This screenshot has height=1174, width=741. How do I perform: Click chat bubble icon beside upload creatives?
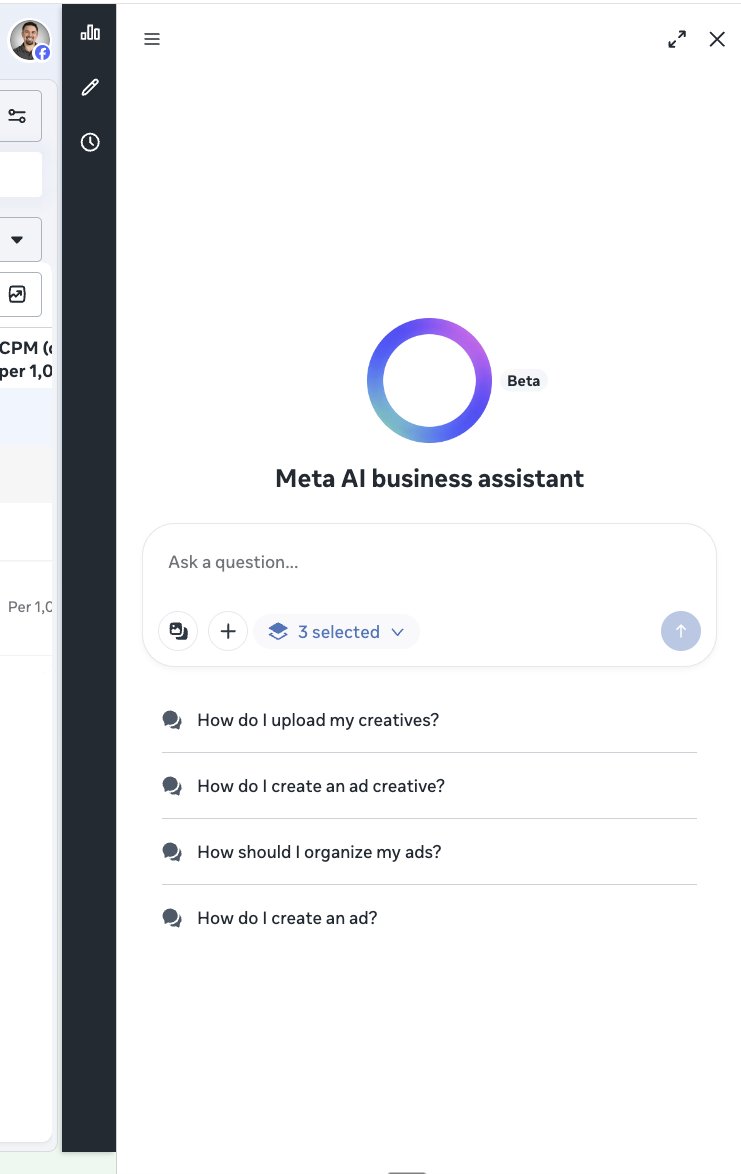172,720
